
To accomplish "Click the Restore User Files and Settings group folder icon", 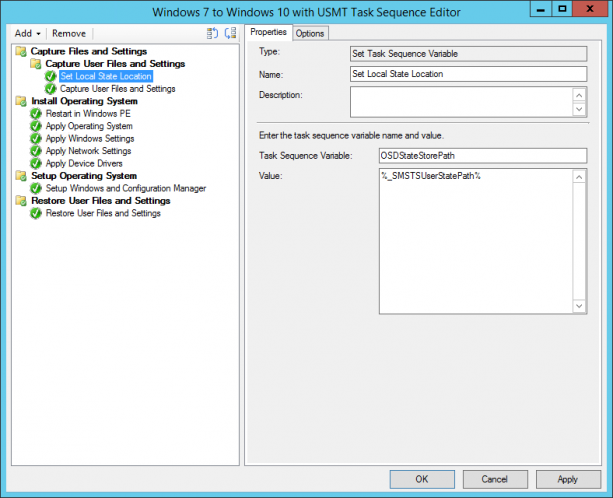I will [x=21, y=201].
